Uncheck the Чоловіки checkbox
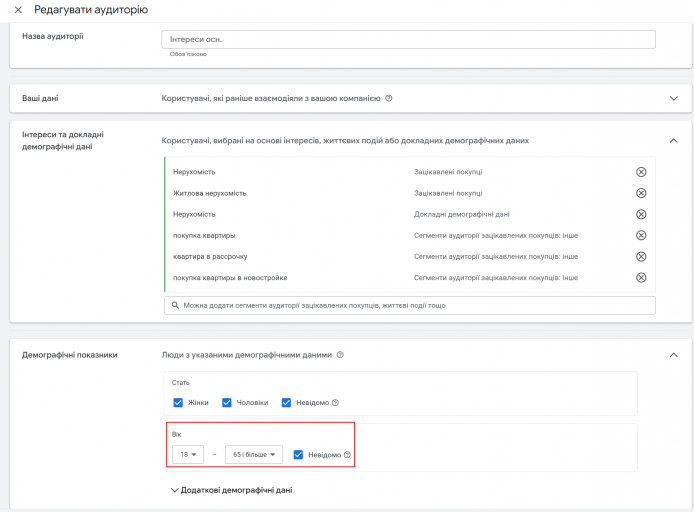Screen dimensions: 694x512 coord(227,403)
